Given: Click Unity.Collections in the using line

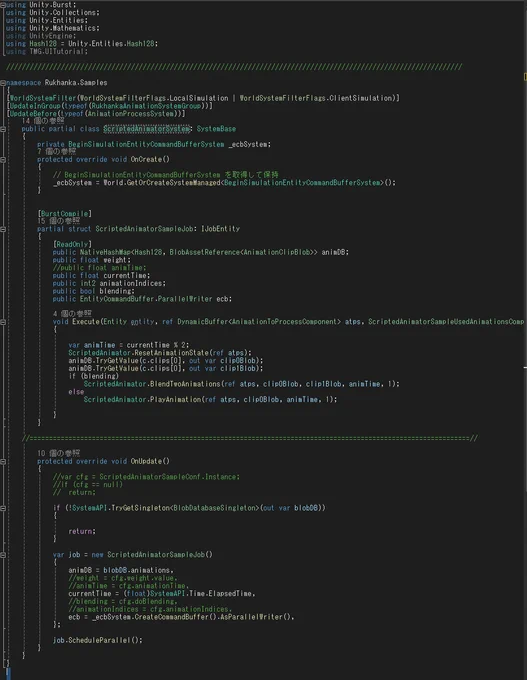Looking at the screenshot, I should tap(63, 13).
